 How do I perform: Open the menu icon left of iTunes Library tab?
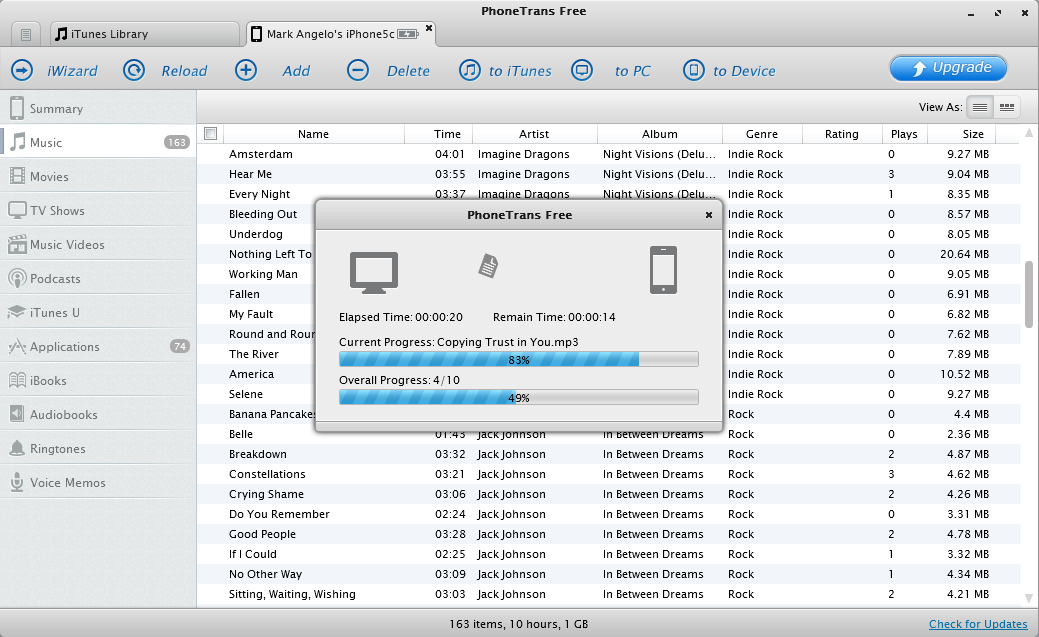click(x=26, y=34)
